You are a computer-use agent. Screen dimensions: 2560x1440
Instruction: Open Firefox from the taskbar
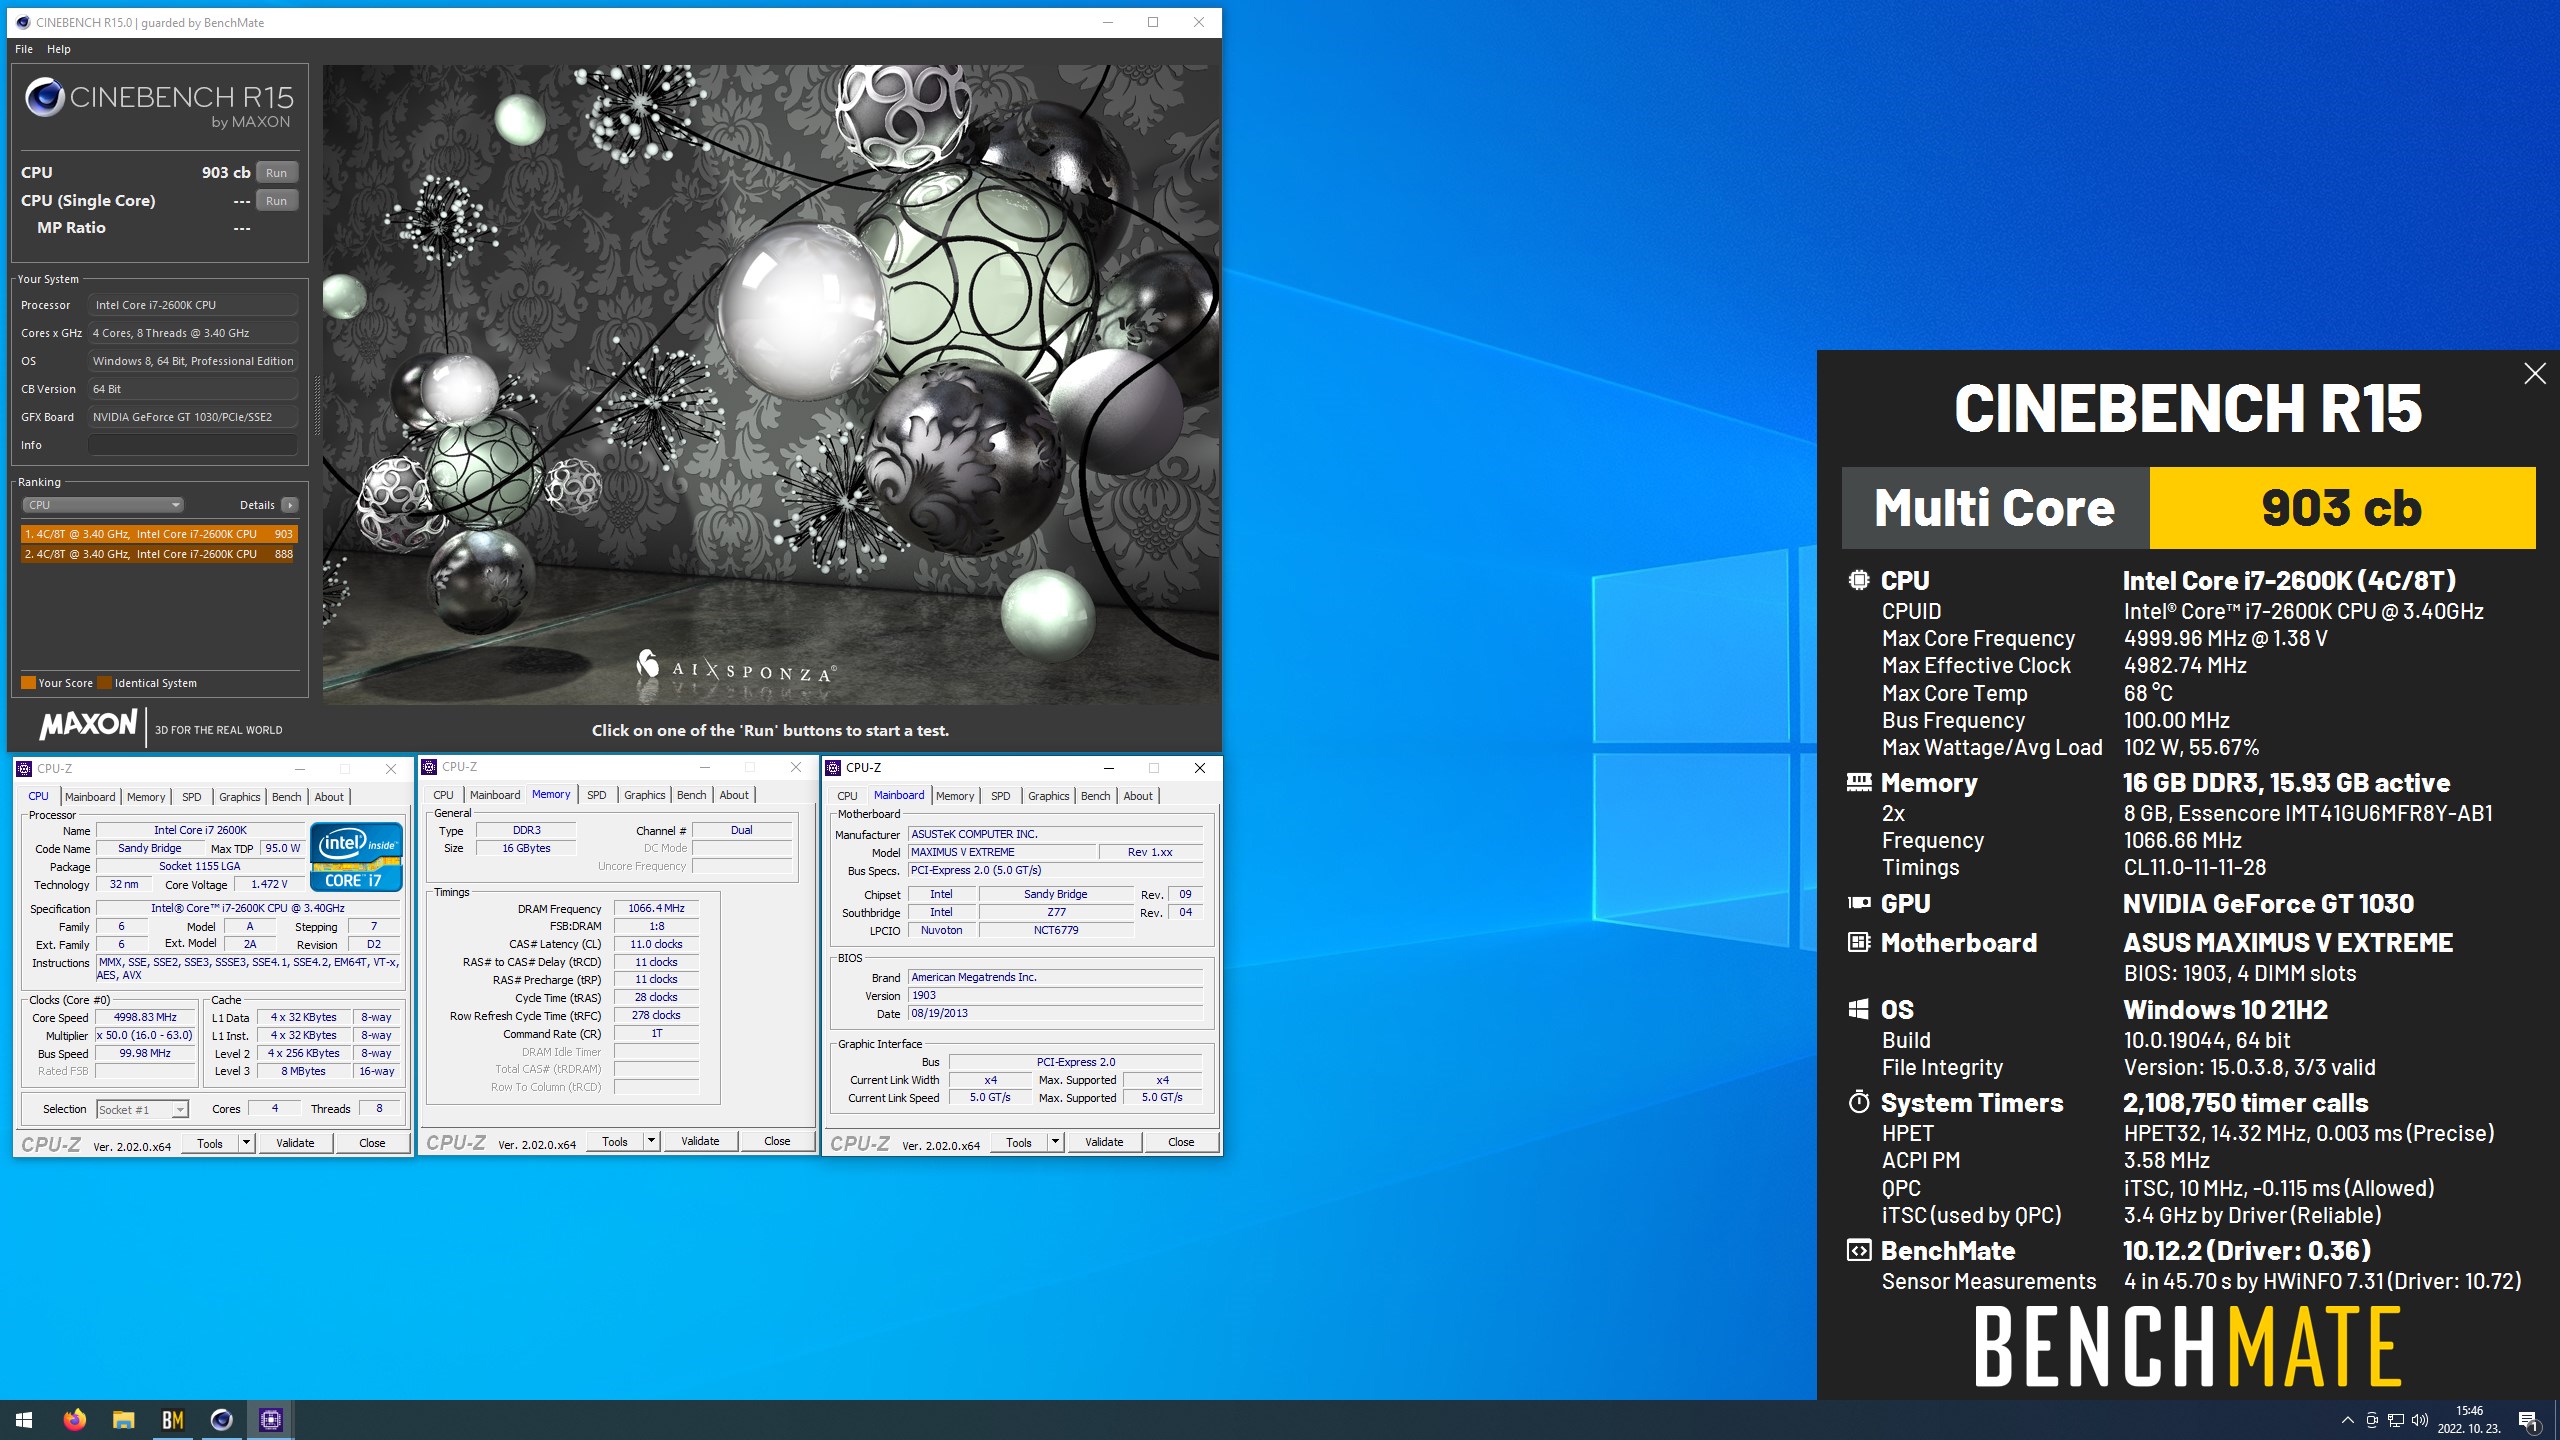click(74, 1420)
